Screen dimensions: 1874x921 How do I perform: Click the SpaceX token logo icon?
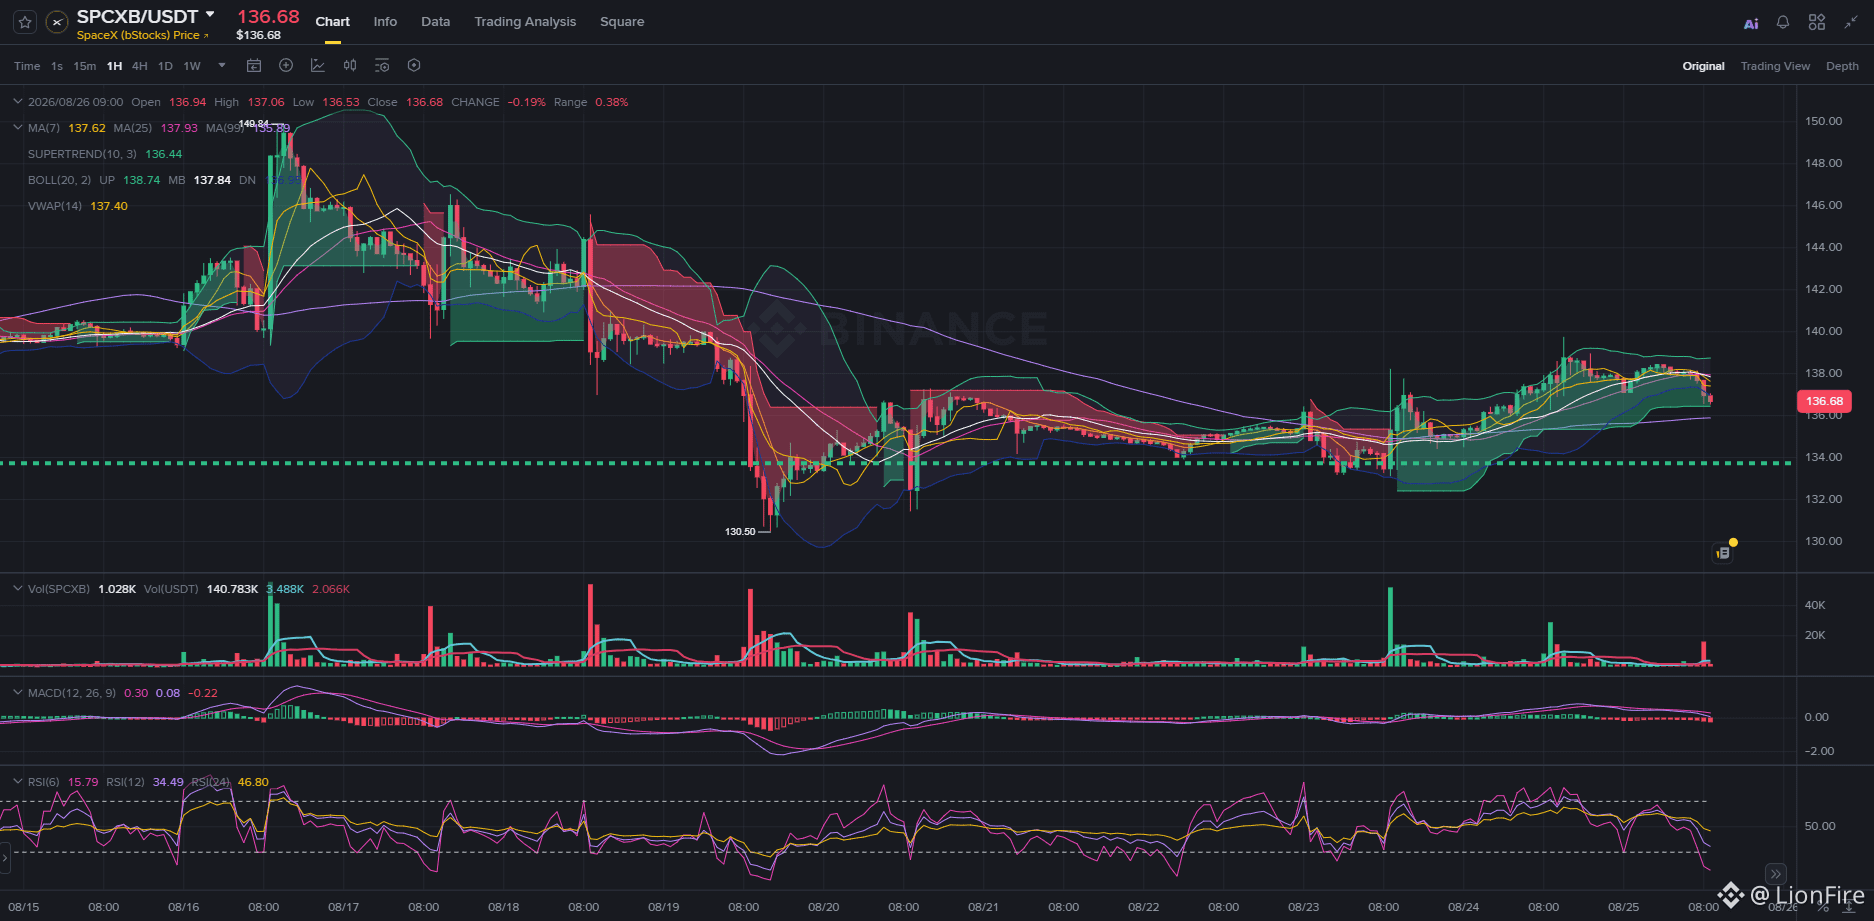(x=57, y=22)
